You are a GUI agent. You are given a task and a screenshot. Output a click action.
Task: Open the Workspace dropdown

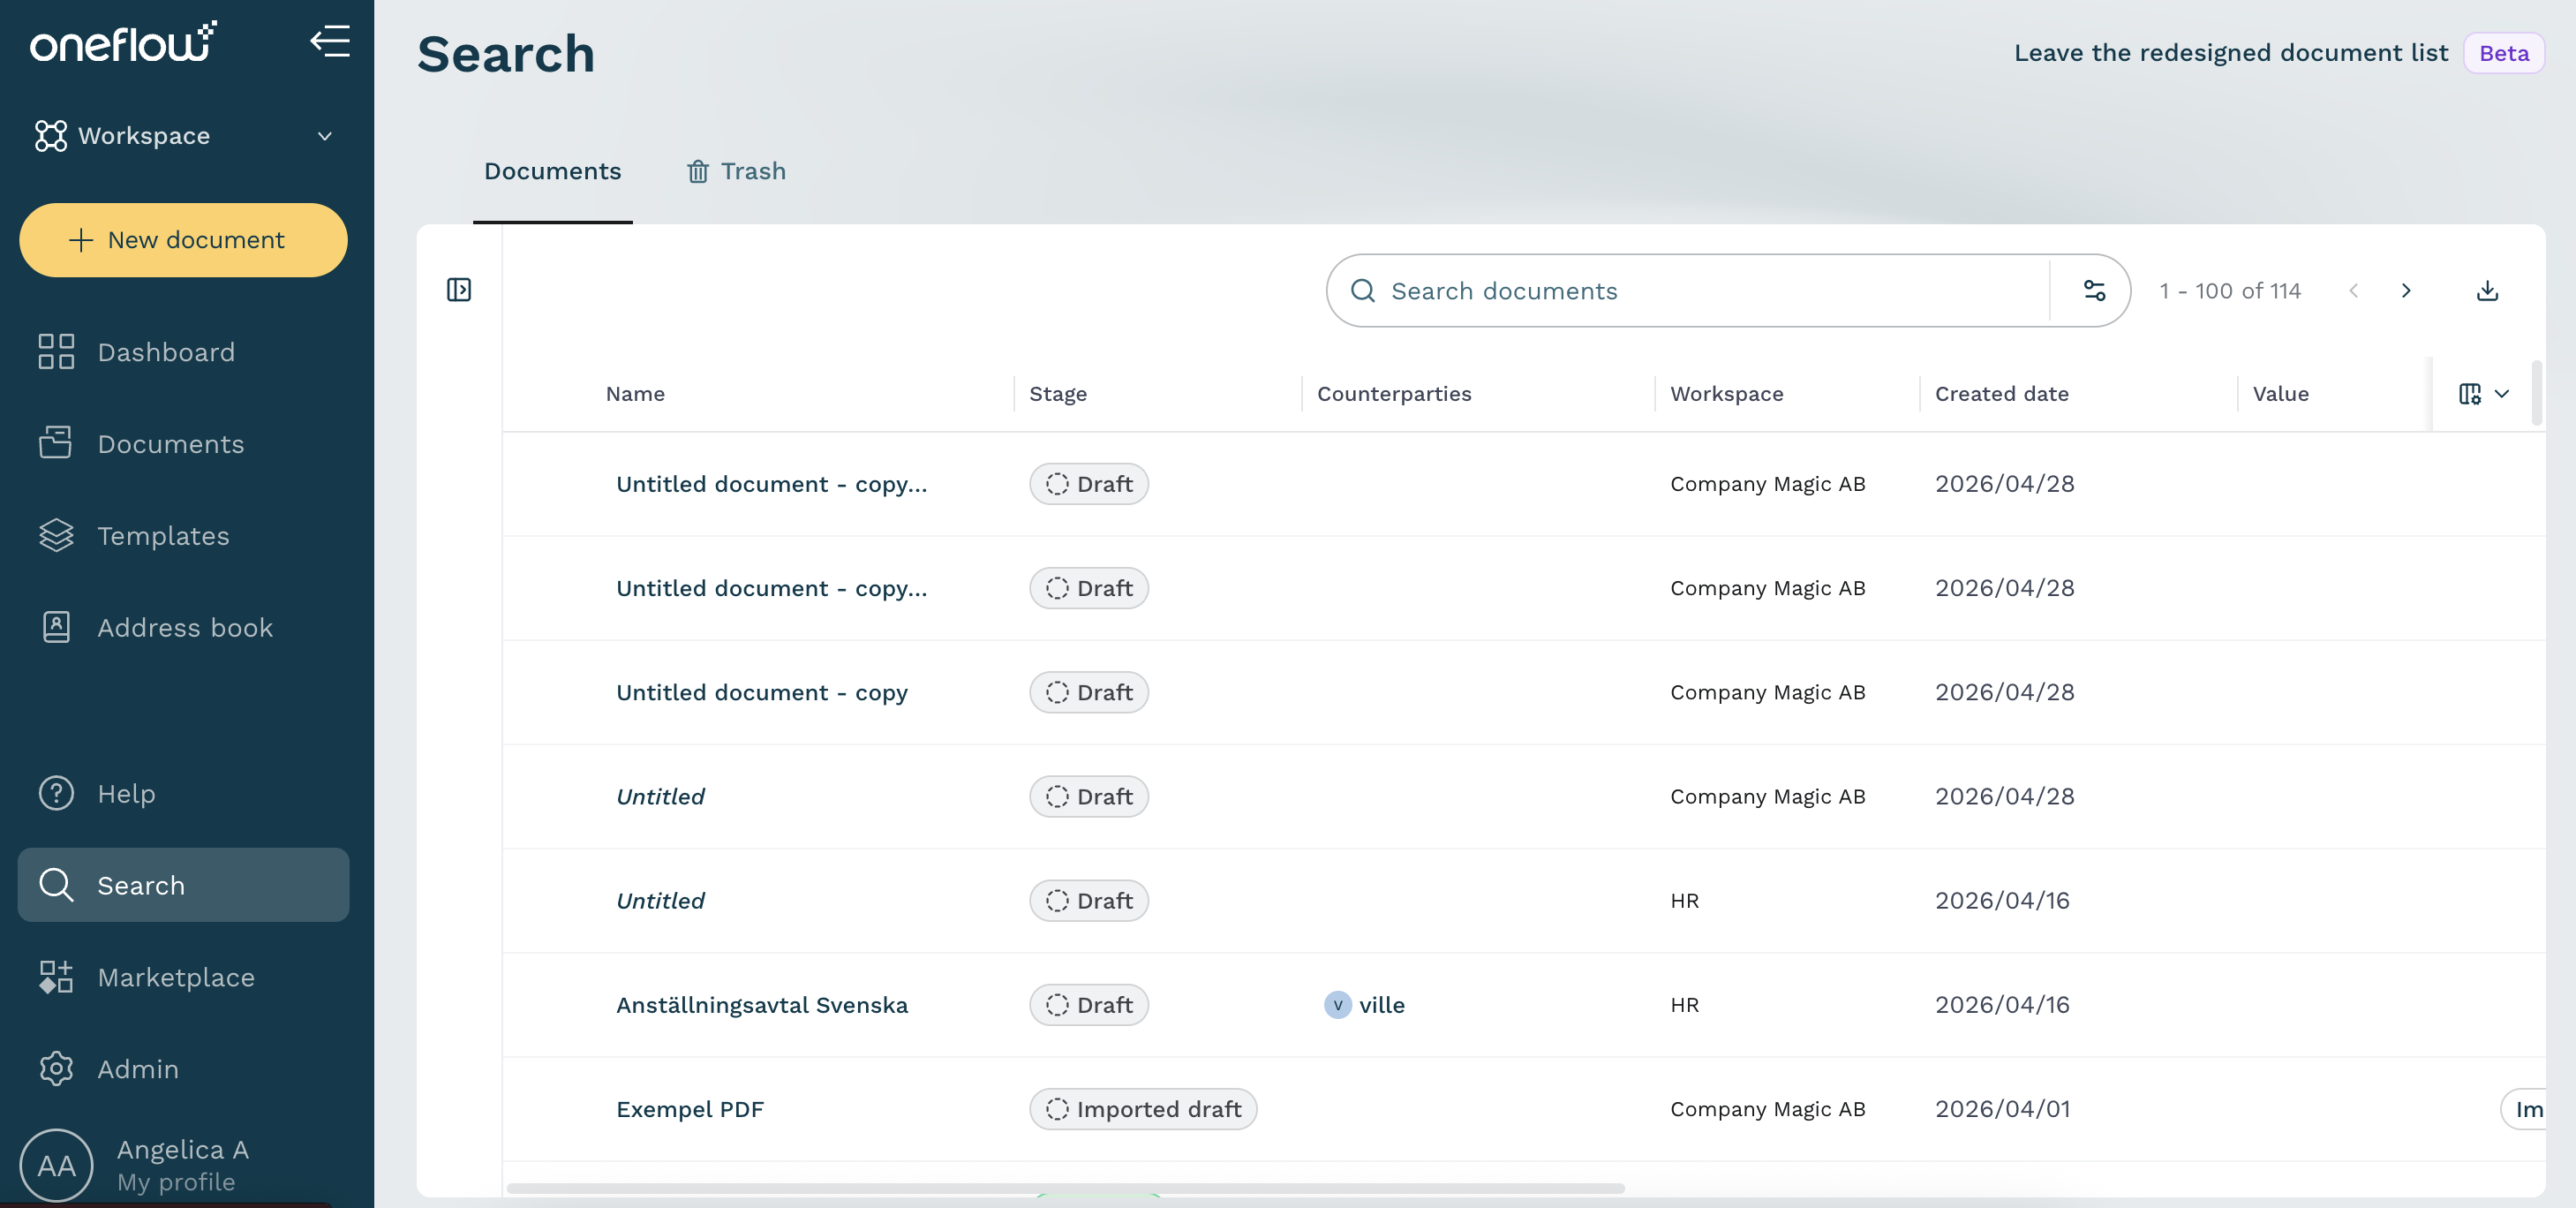pyautogui.click(x=184, y=135)
